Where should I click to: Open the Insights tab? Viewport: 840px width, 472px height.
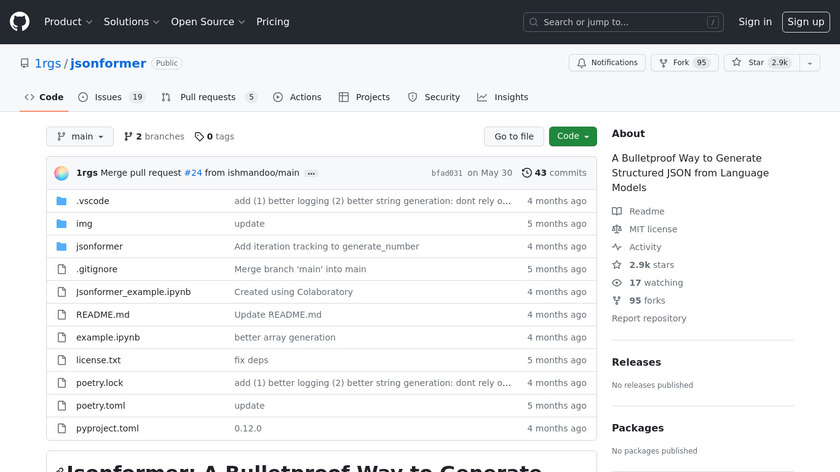[502, 97]
